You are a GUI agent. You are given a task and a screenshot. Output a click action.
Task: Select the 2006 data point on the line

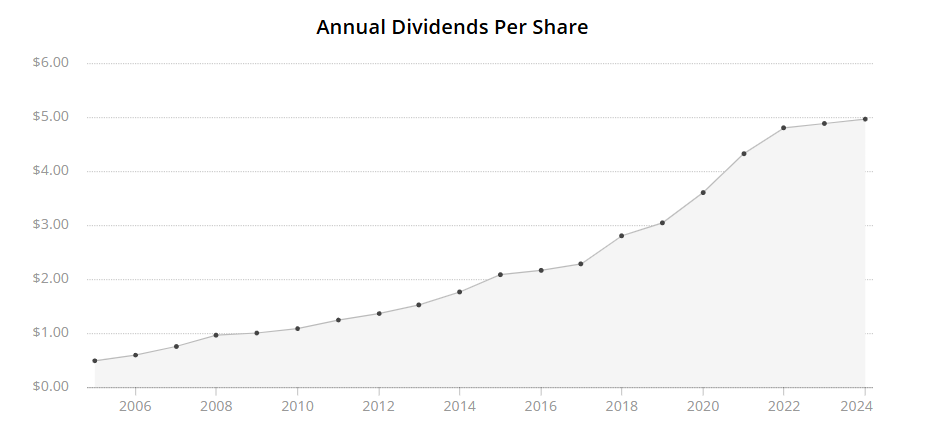(x=135, y=355)
